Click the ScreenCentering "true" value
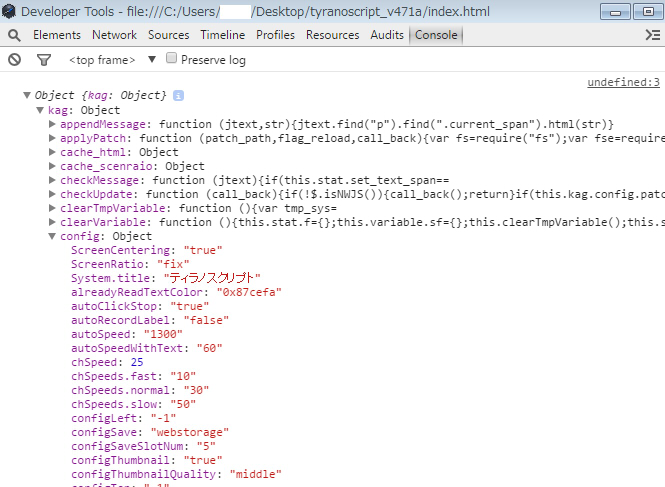The width and height of the screenshot is (665, 487). tap(203, 250)
